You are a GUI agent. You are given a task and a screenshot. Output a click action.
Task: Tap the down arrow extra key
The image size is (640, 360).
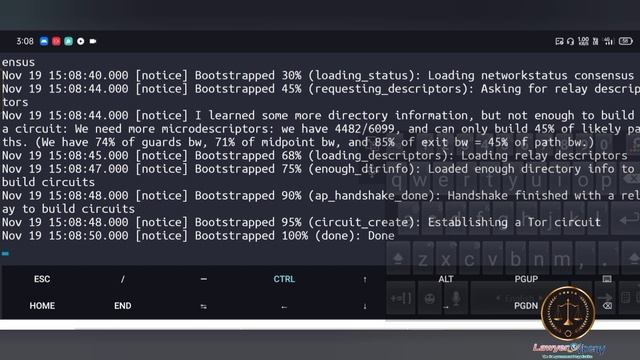click(x=365, y=306)
